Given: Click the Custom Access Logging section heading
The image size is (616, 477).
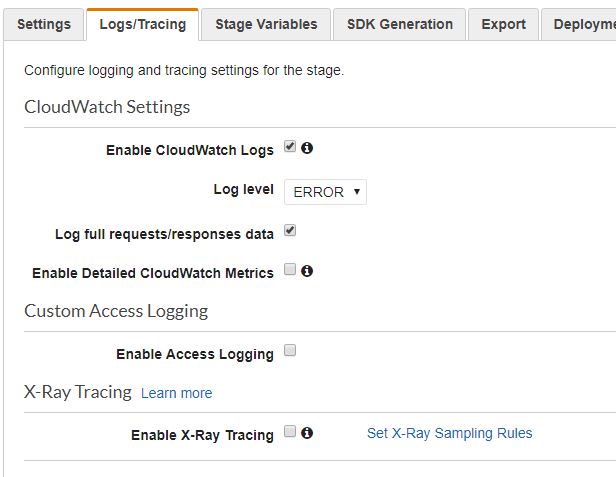Looking at the screenshot, I should pos(116,311).
